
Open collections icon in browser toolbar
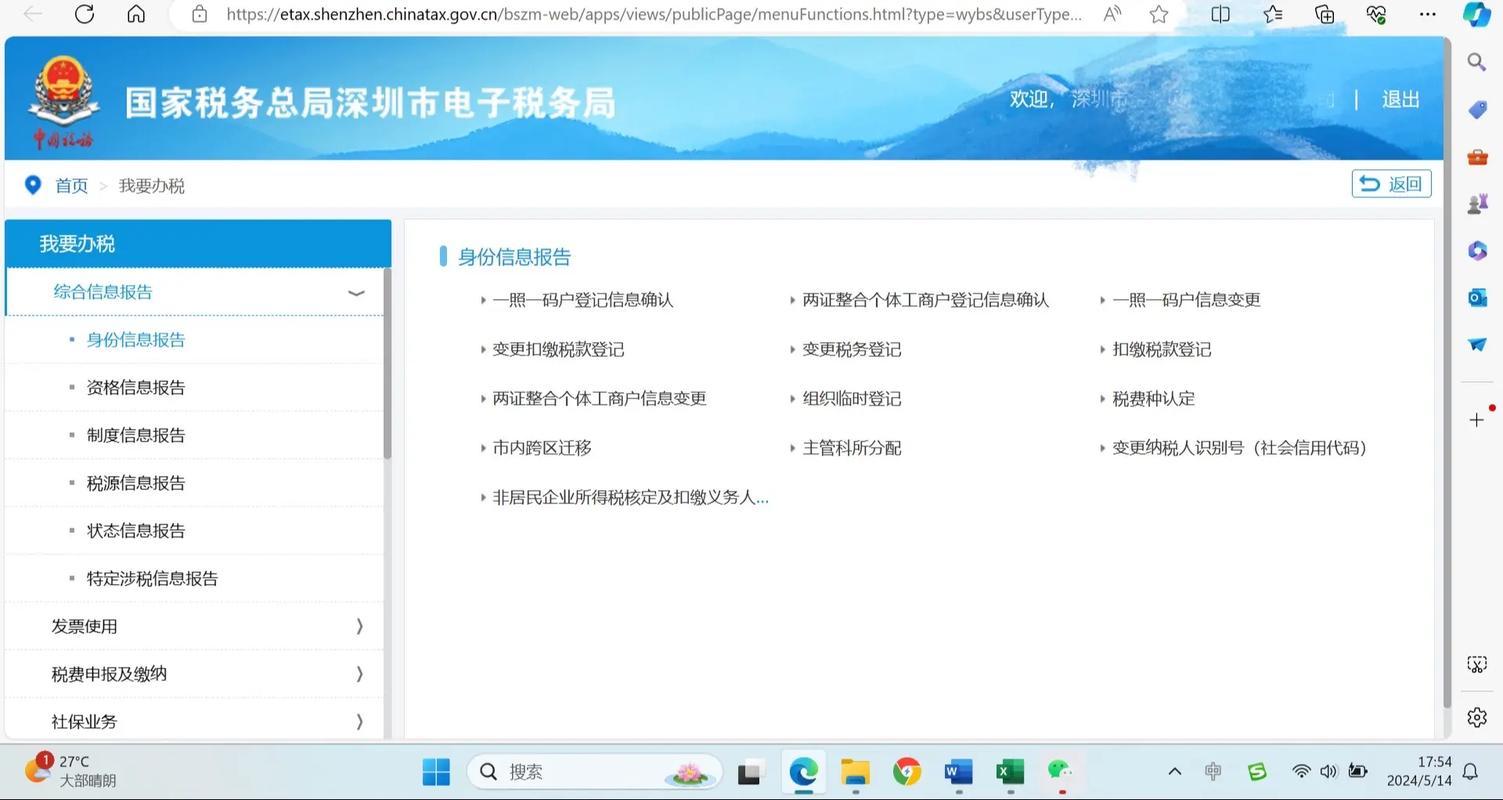(x=1325, y=14)
